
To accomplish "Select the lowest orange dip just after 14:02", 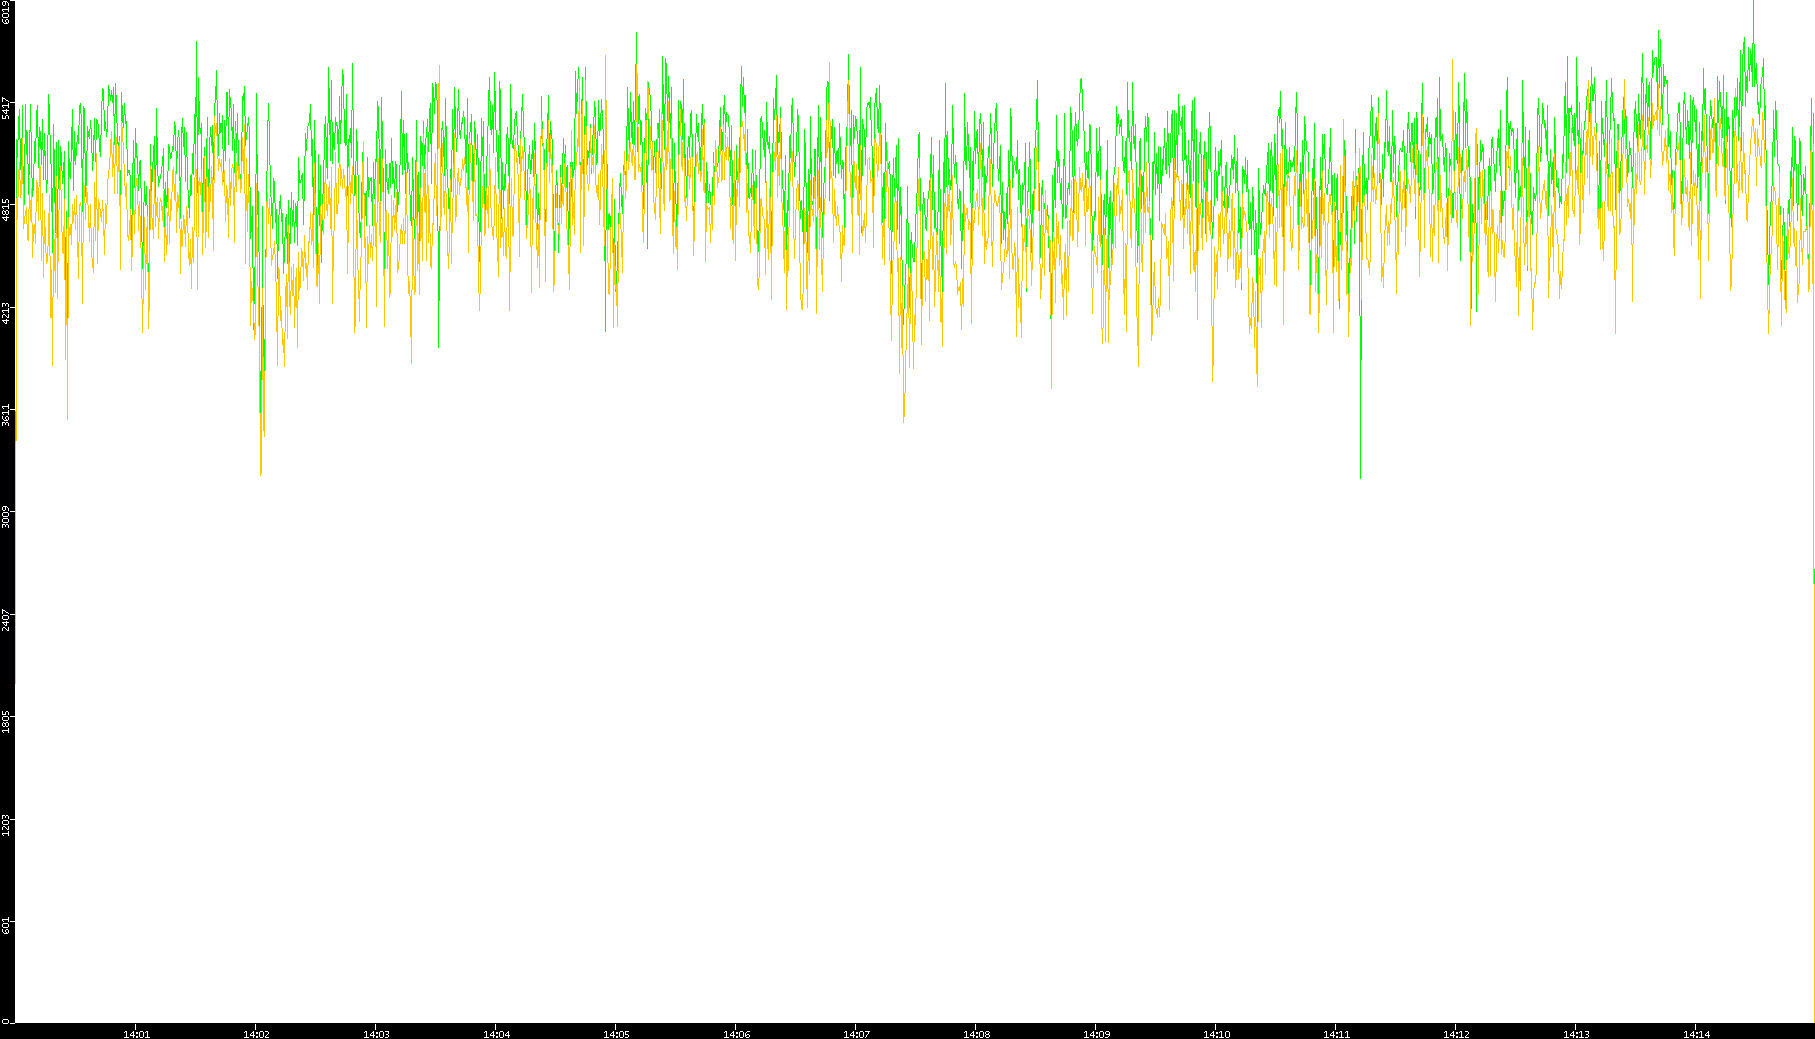I will pyautogui.click(x=261, y=470).
